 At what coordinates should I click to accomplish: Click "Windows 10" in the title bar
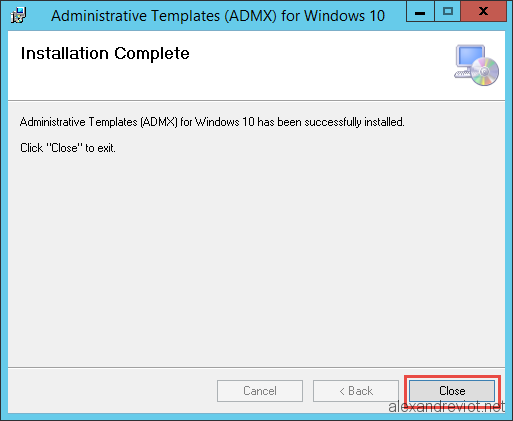point(345,16)
